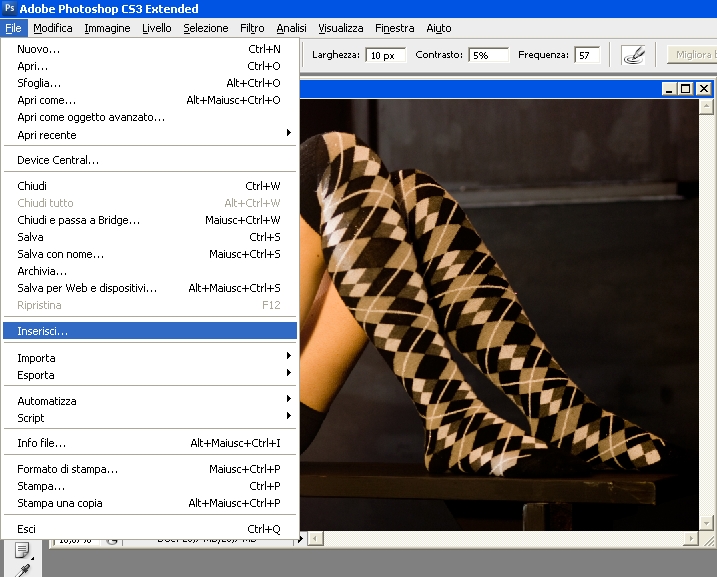The height and width of the screenshot is (577, 717).
Task: Click the Photoshop Ps logo icon
Action: pos(9,8)
